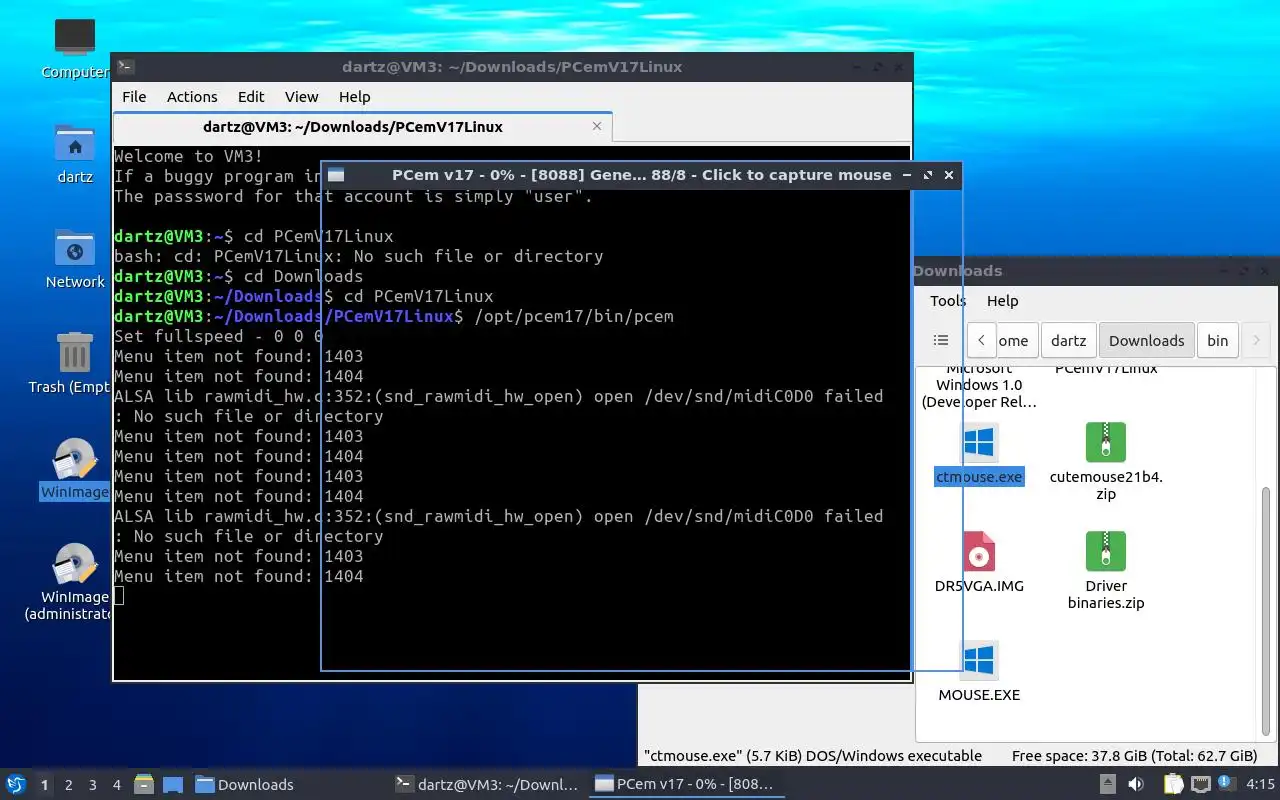Open the file manager Help menu

tap(1003, 301)
